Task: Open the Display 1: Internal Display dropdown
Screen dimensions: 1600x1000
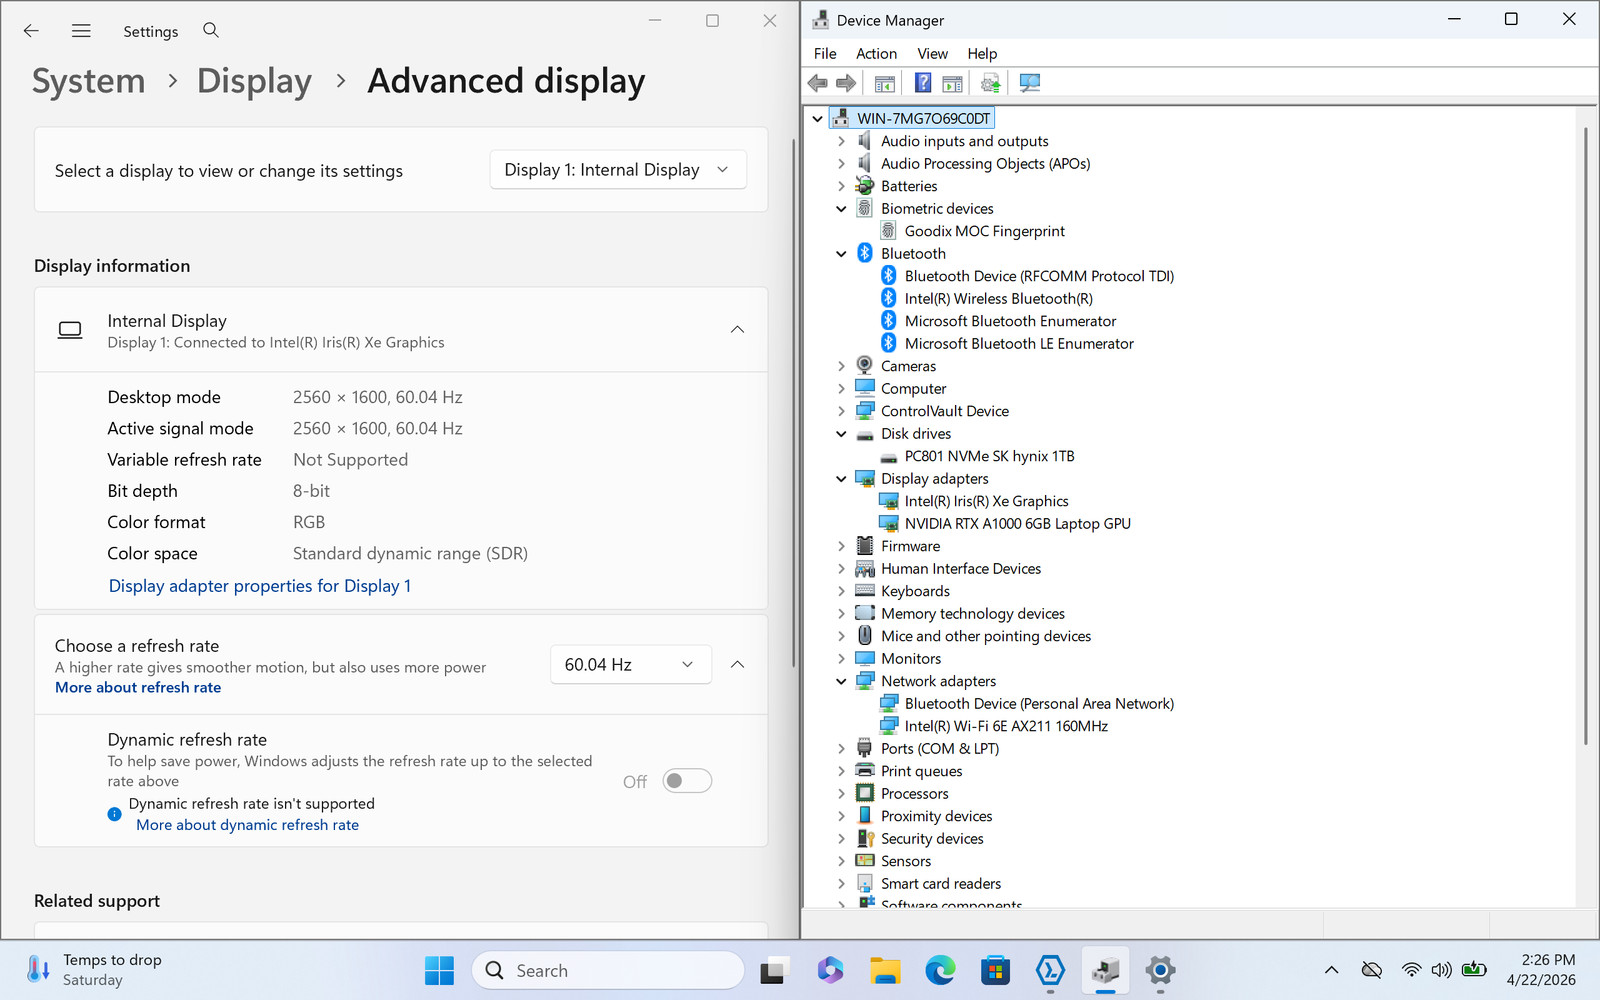Action: coord(618,170)
